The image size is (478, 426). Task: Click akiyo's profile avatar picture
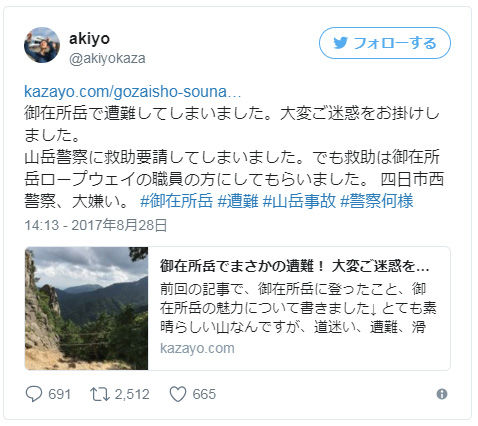coord(42,45)
